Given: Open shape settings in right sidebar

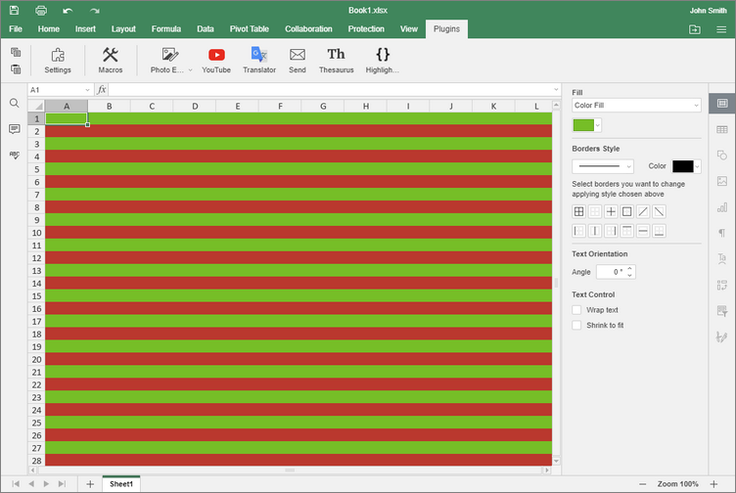Looking at the screenshot, I should [722, 155].
